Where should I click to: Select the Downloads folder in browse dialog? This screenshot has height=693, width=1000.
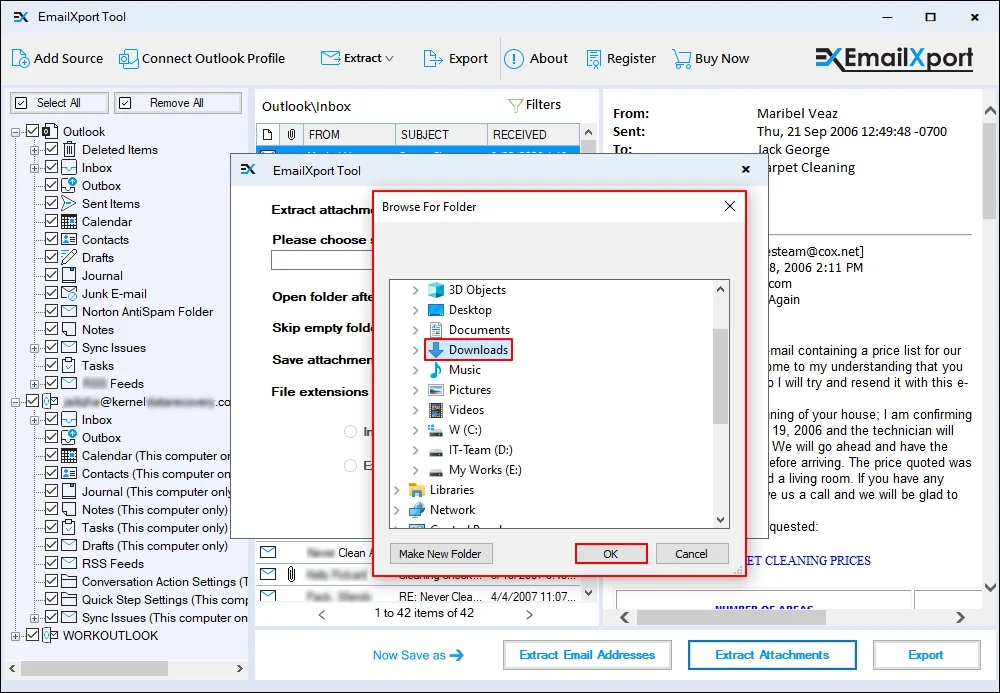tap(477, 350)
